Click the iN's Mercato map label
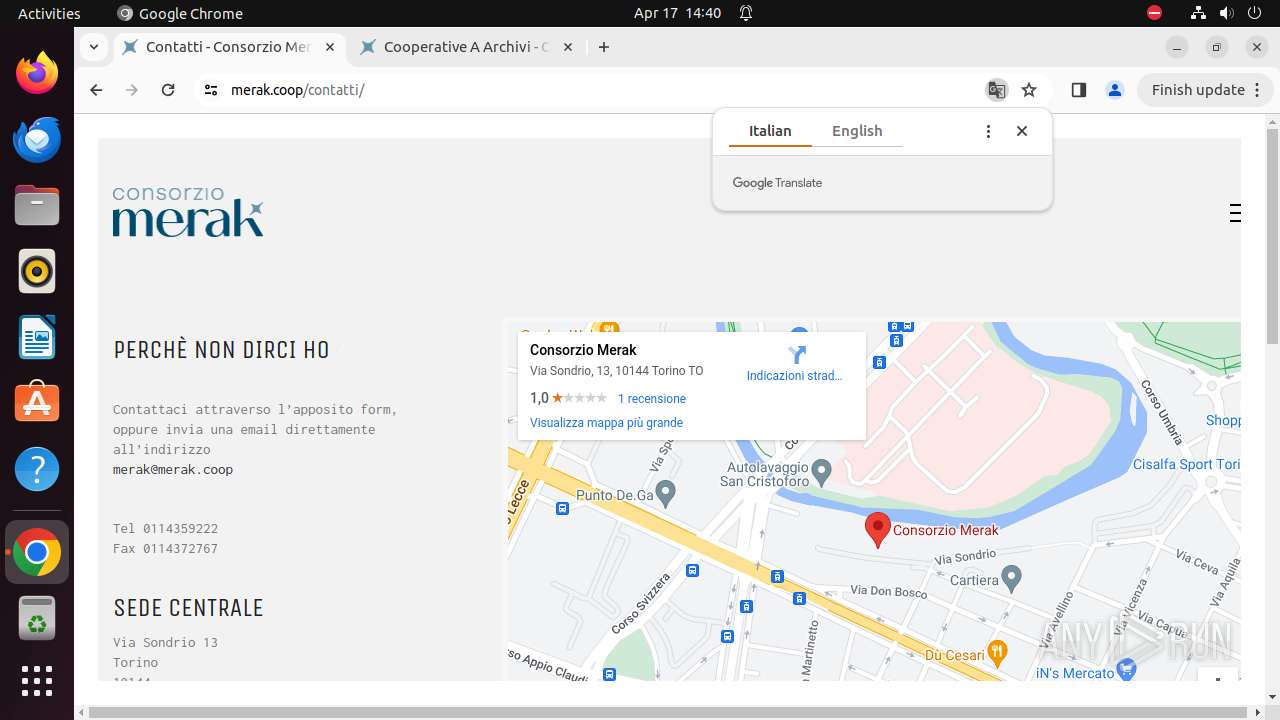The height and width of the screenshot is (720, 1280). [x=1075, y=673]
